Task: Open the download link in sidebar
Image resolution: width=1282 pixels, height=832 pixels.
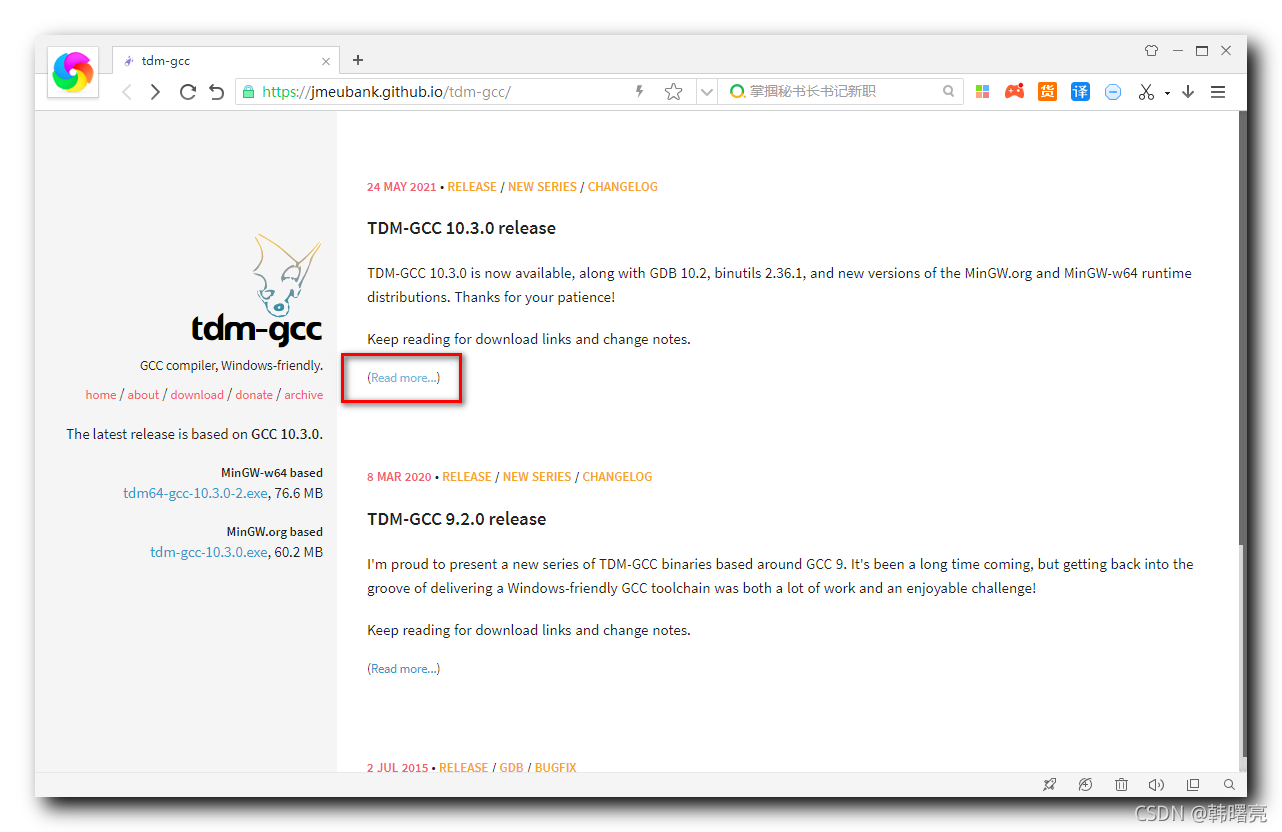Action: tap(197, 395)
